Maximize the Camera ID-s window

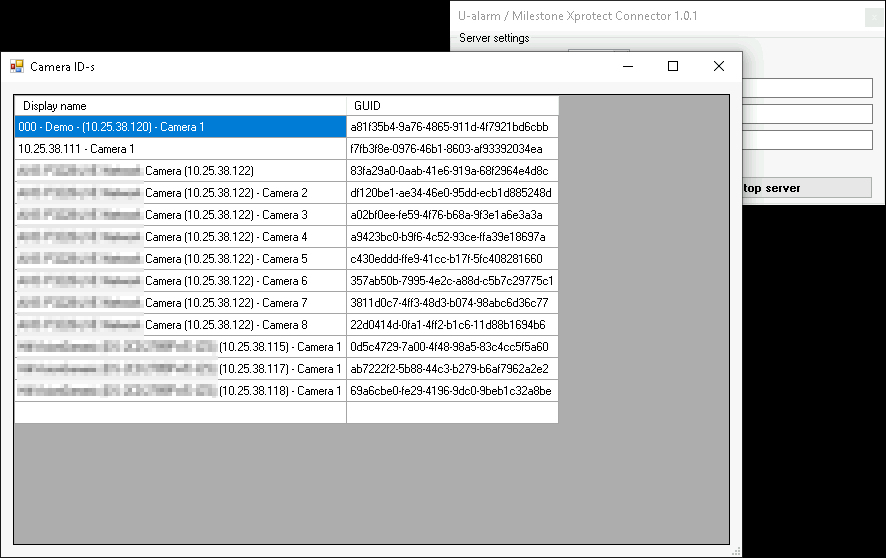tap(673, 67)
